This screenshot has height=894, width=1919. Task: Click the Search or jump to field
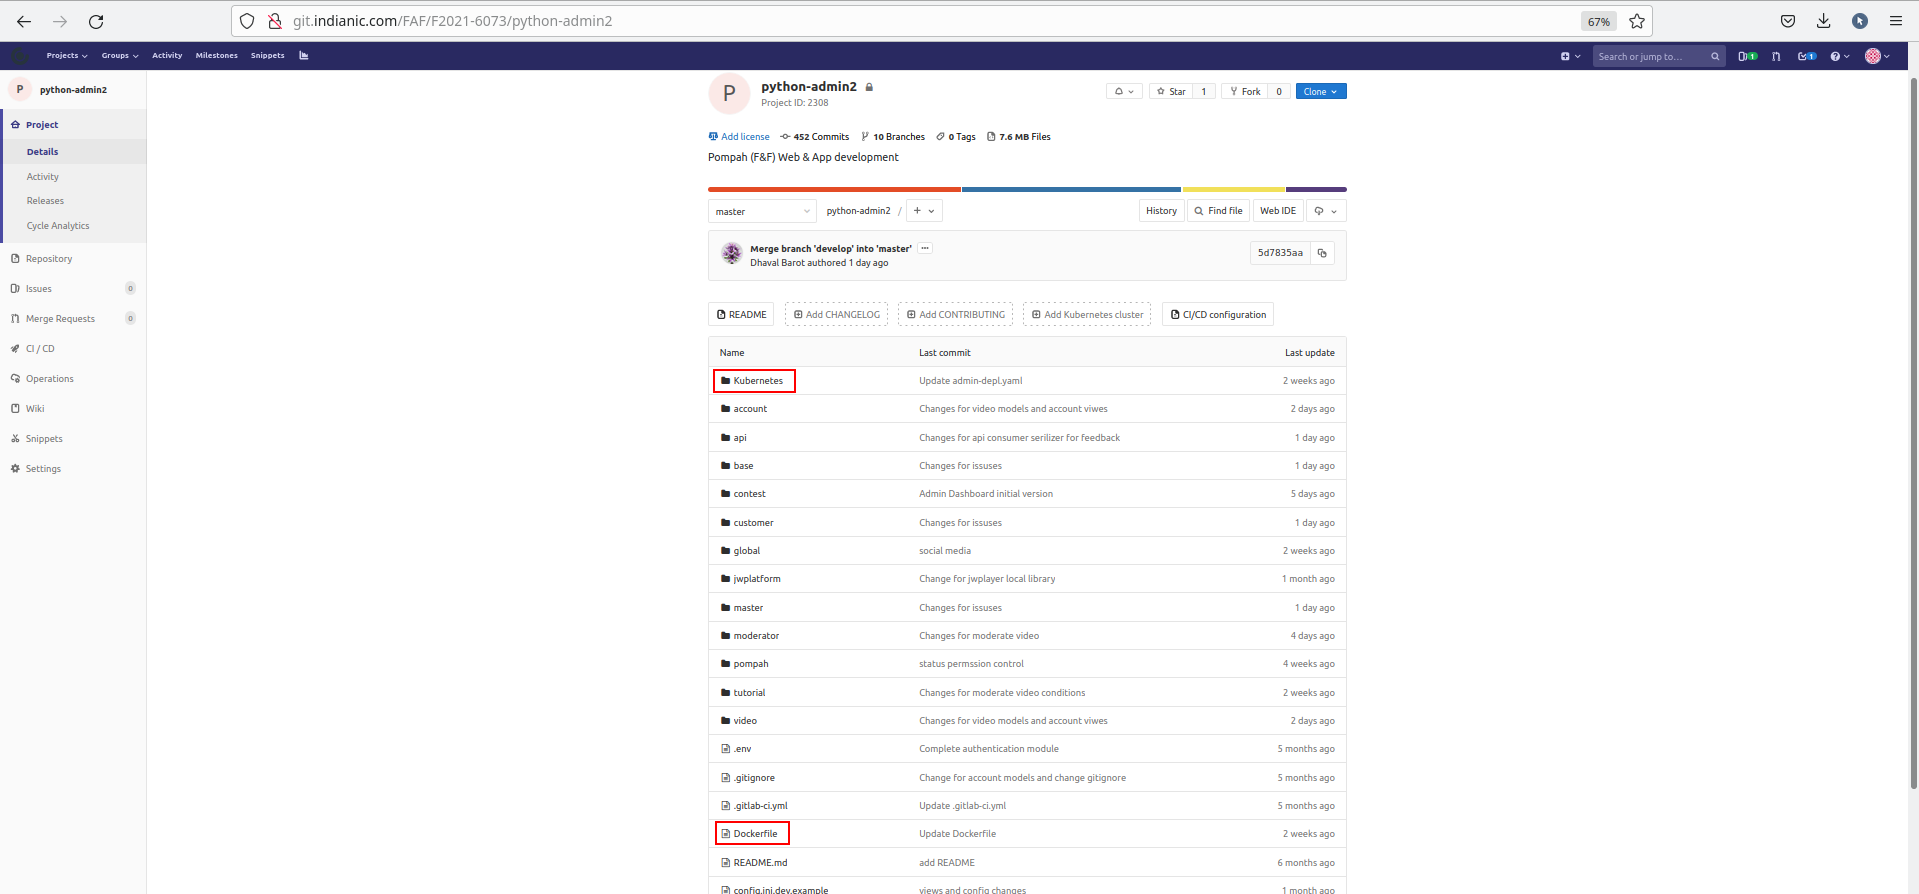pyautogui.click(x=1650, y=56)
